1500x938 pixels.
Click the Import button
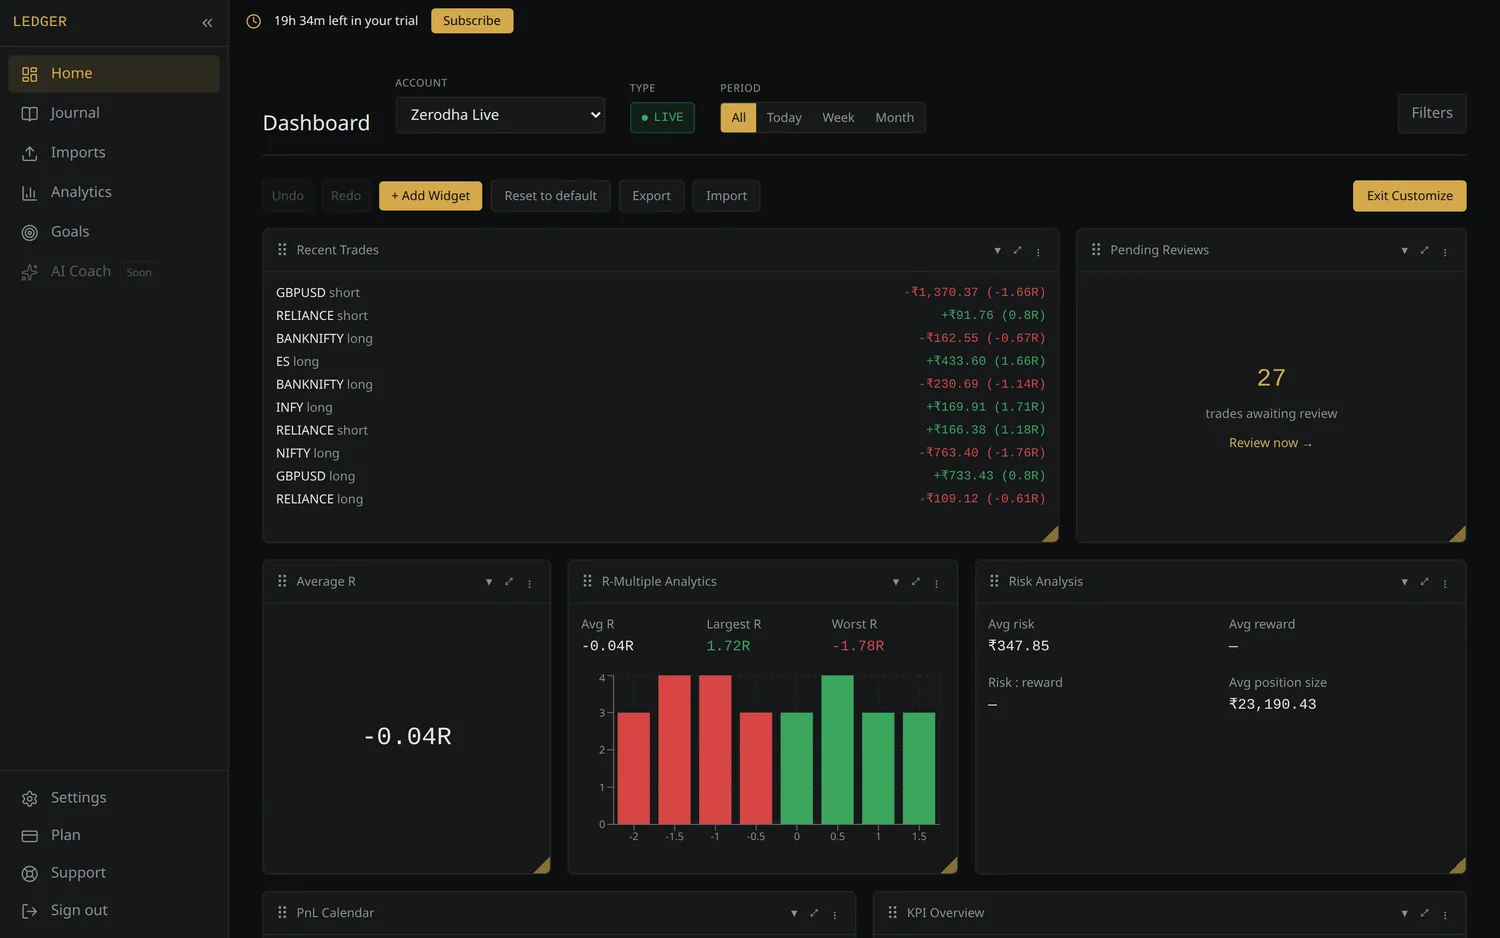tap(726, 196)
